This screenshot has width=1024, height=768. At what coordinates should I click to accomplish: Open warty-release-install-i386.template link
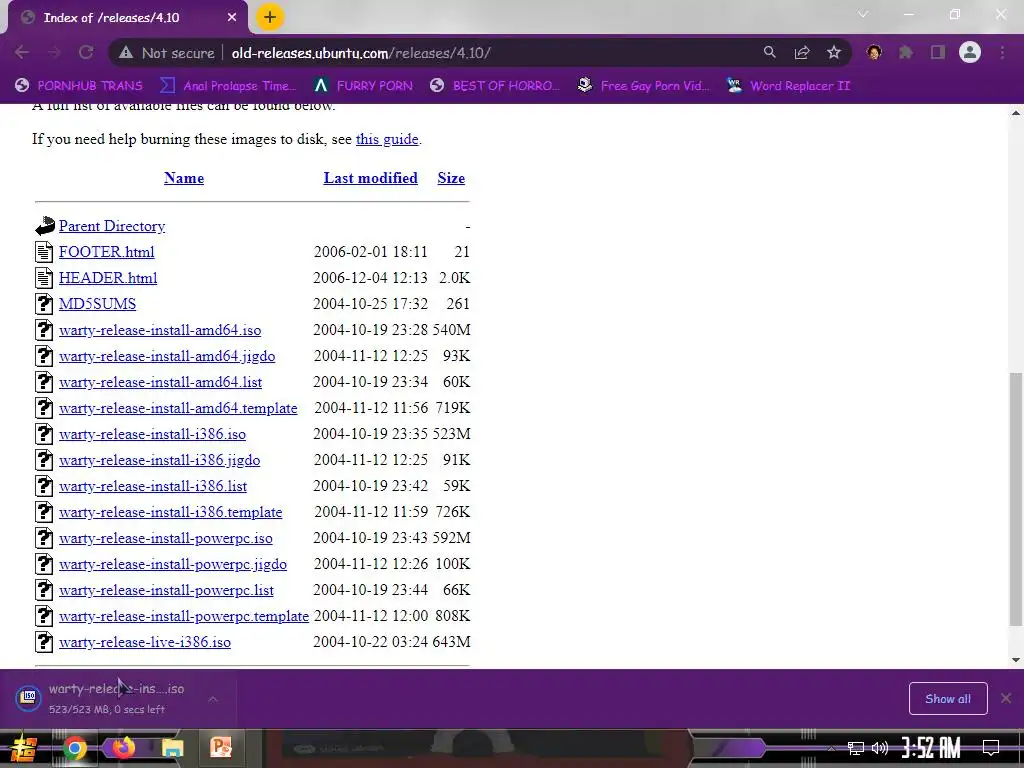[x=170, y=513]
